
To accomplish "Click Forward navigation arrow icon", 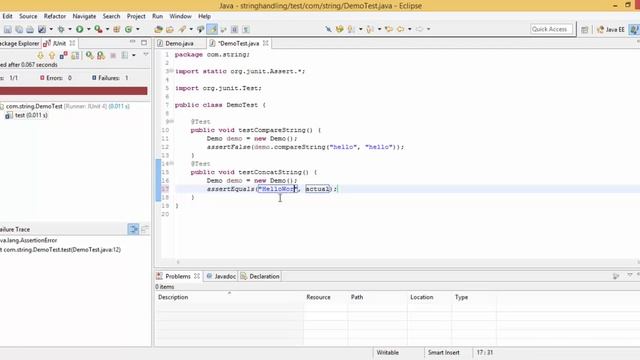I will pos(419,29).
